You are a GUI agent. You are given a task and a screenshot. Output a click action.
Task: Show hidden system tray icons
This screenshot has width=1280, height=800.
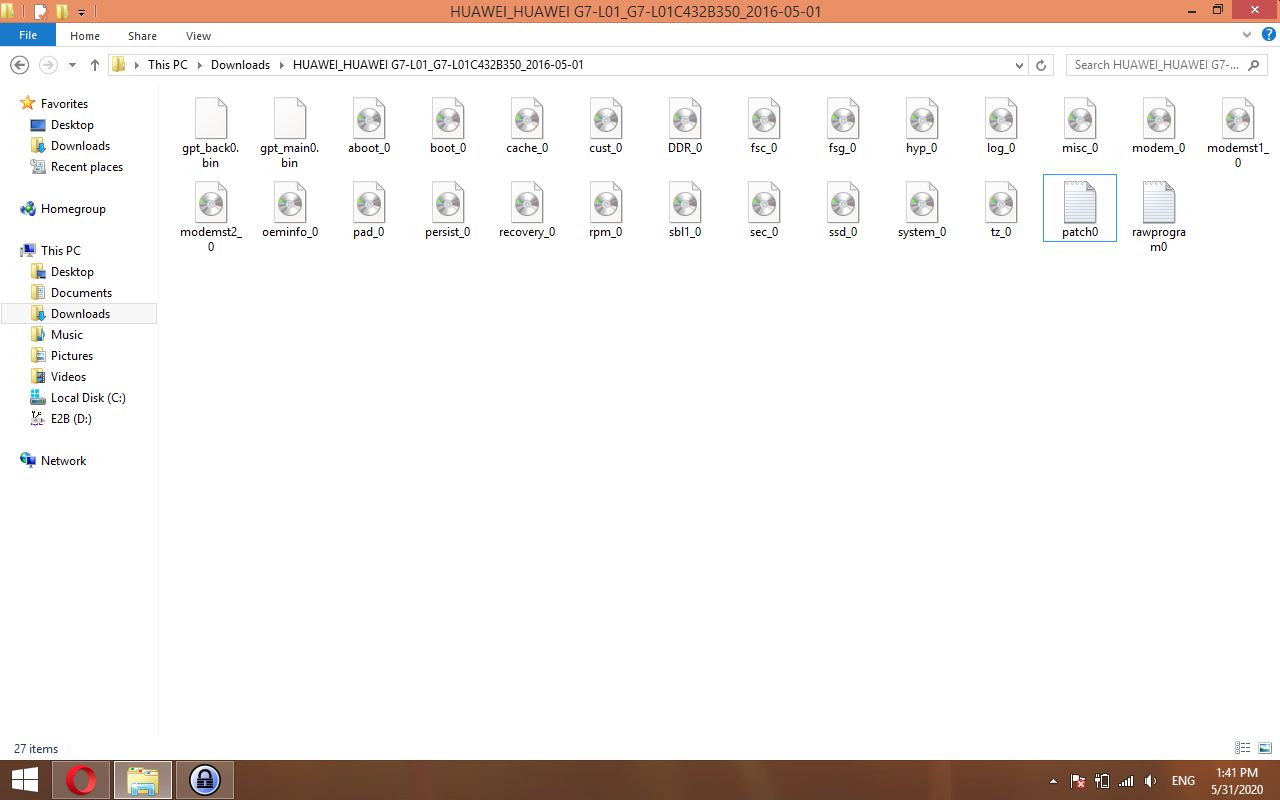1052,781
